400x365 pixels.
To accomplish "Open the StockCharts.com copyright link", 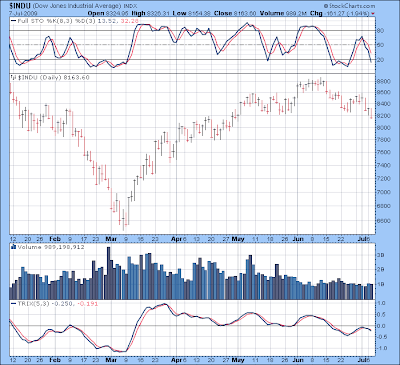I will [349, 6].
